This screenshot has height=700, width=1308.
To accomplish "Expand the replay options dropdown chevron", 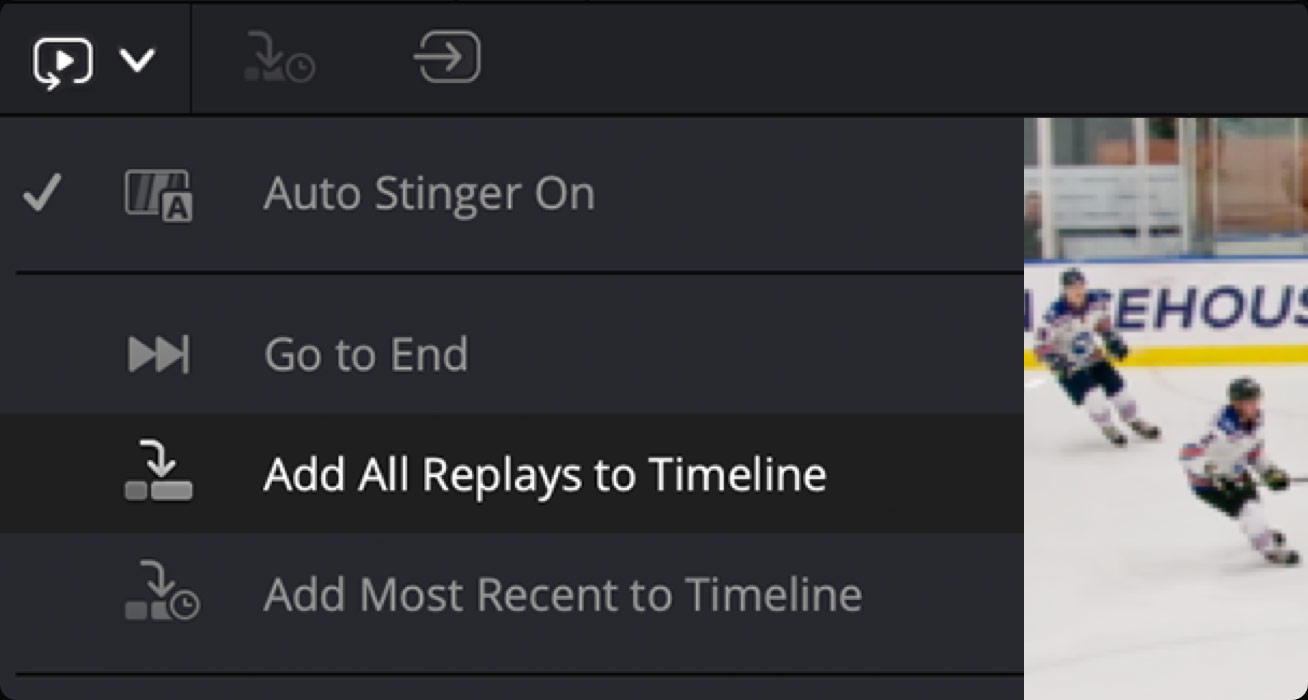I will point(137,62).
